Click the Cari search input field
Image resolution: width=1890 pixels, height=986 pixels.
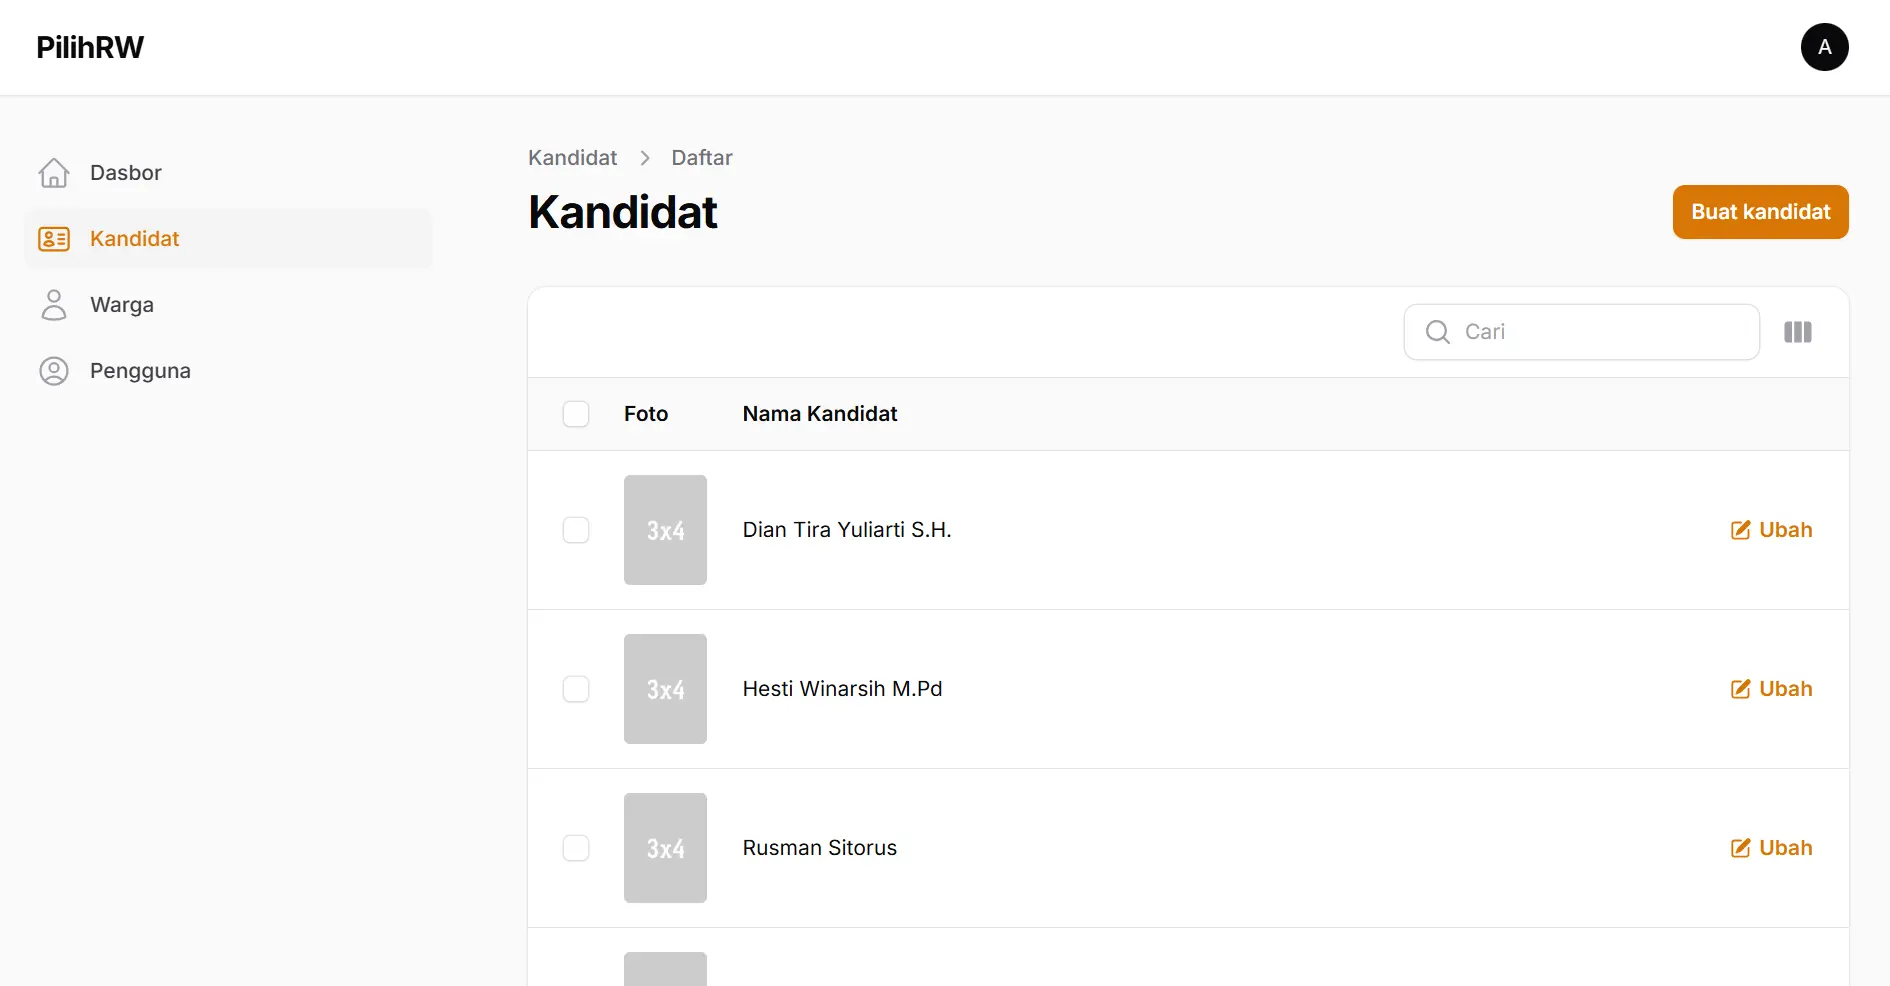click(1580, 332)
